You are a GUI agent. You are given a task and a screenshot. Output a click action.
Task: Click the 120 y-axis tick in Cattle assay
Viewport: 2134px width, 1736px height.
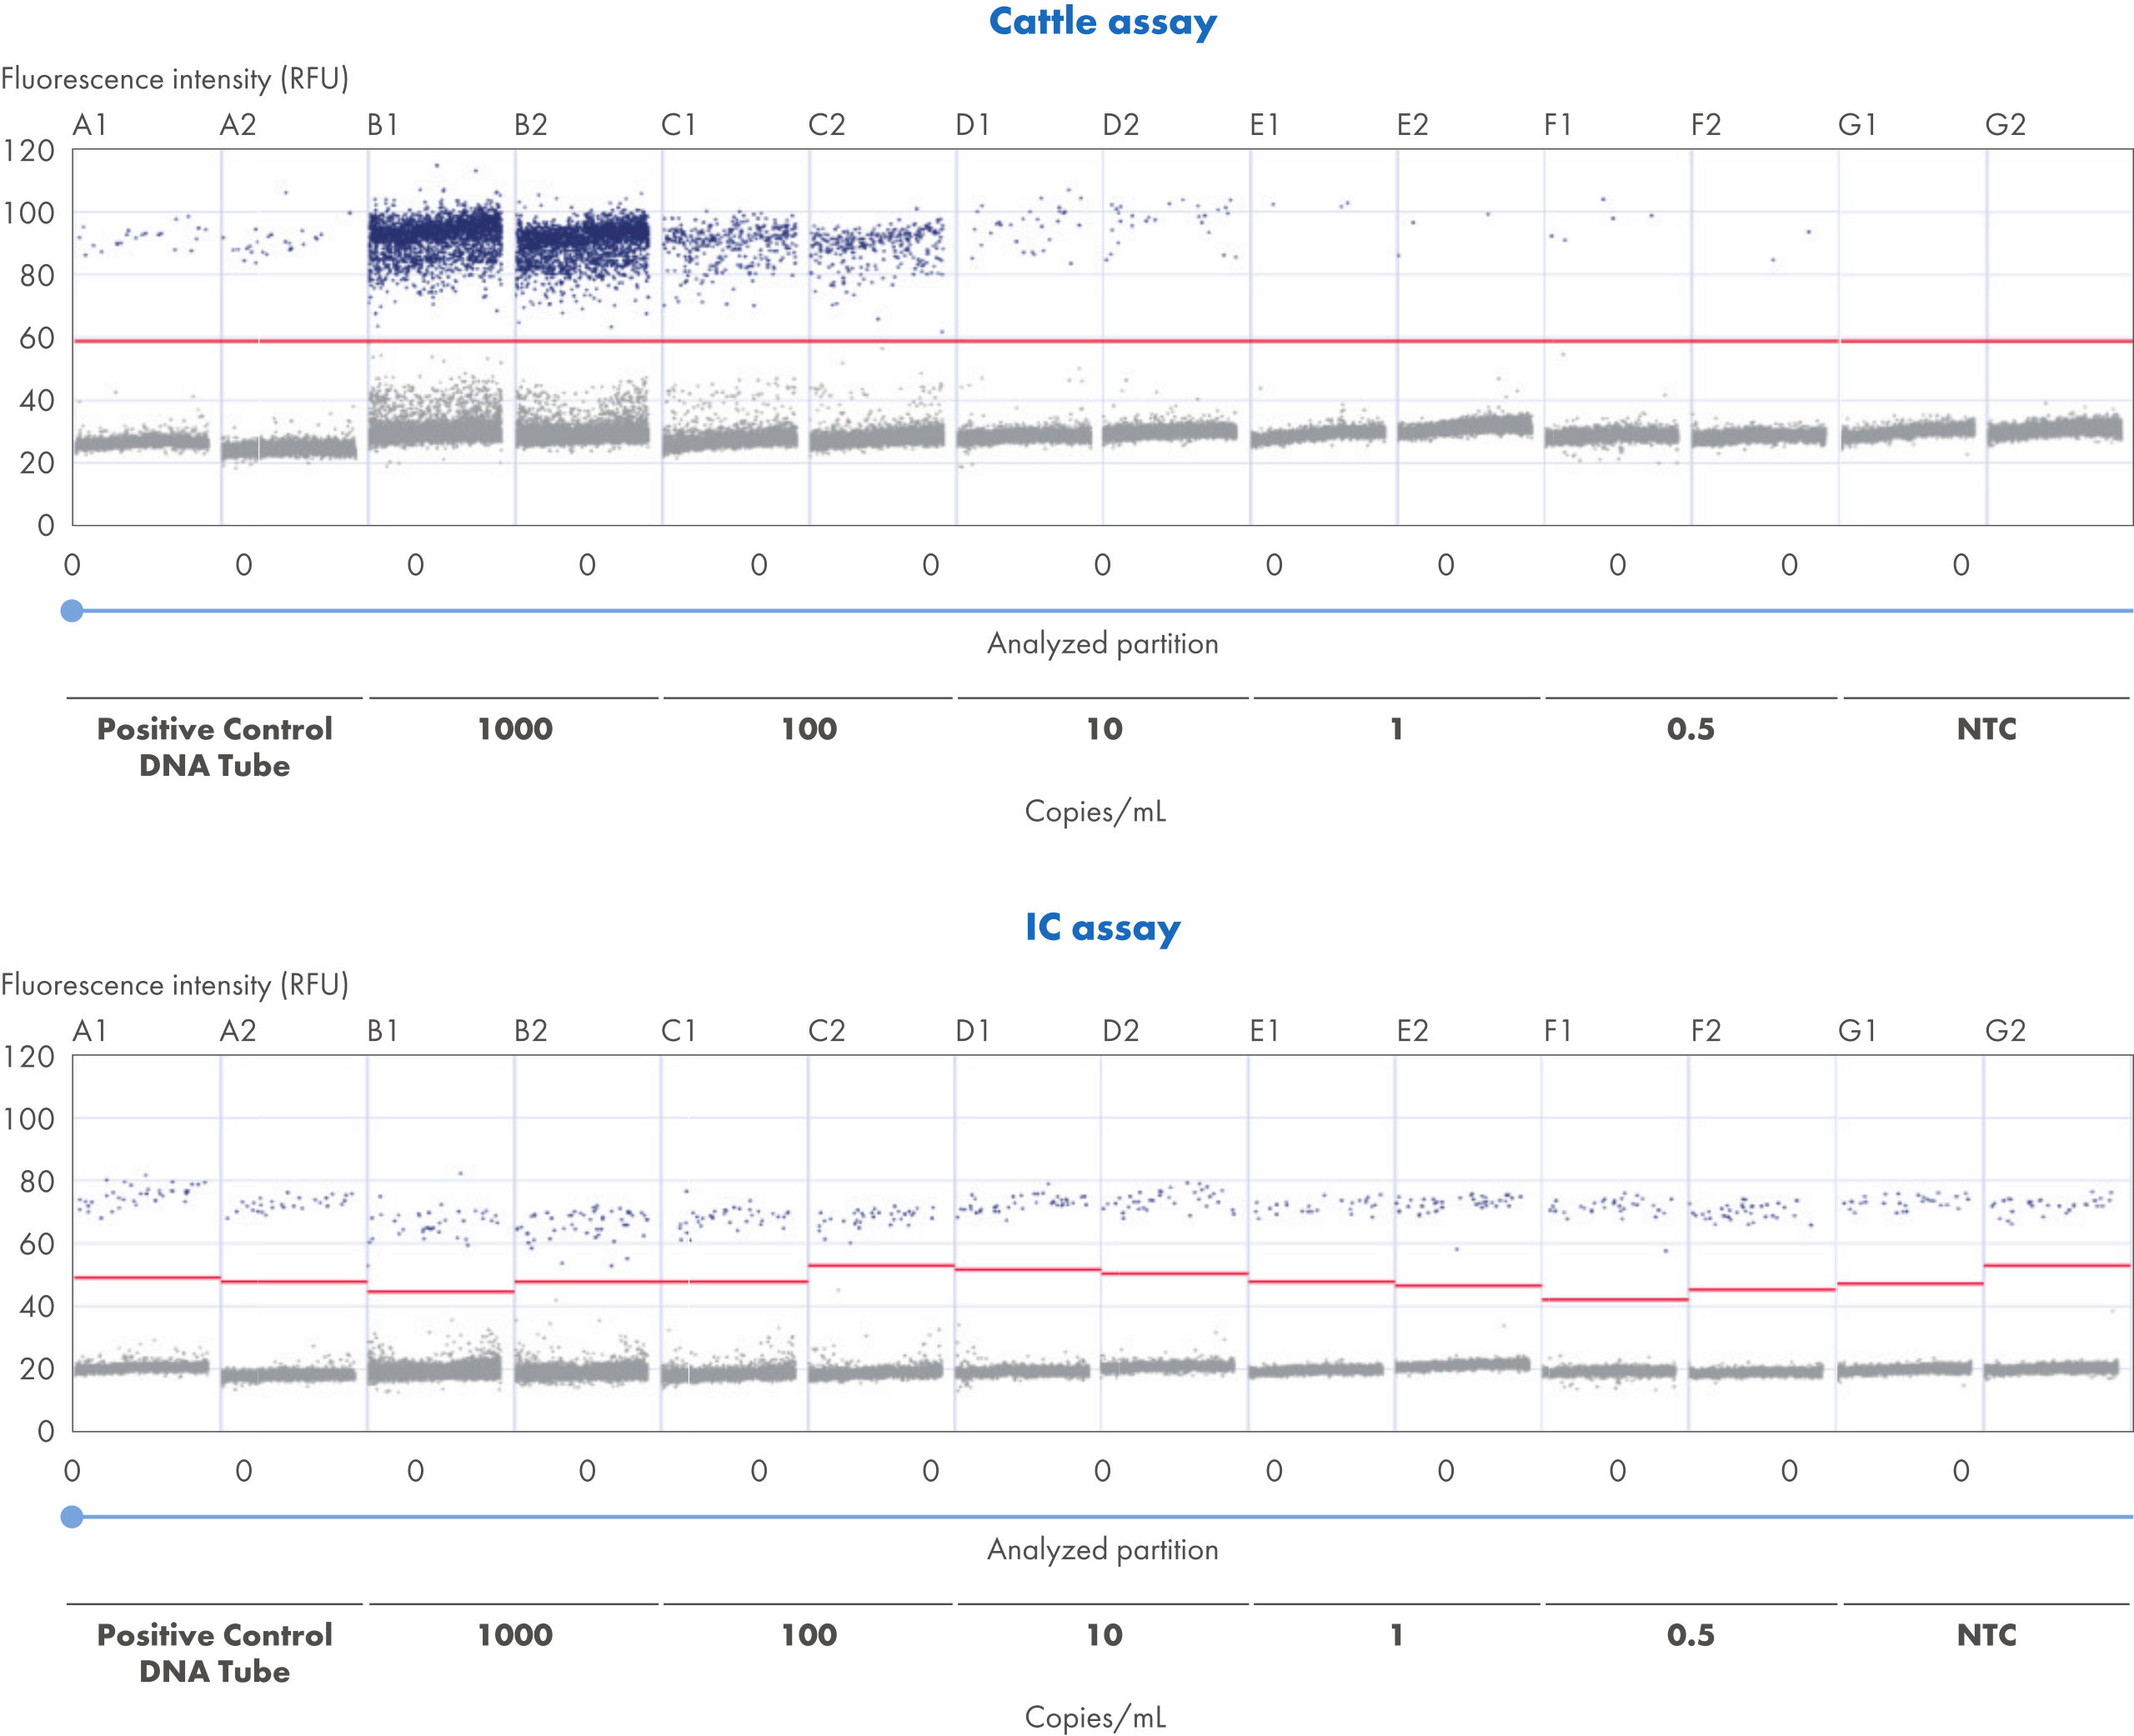tap(29, 151)
